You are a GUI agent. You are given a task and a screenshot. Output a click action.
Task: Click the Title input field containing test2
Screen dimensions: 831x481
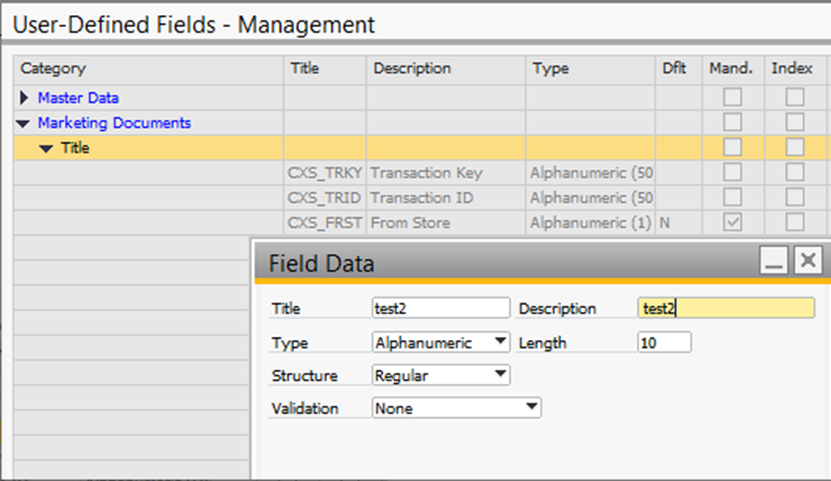(441, 308)
